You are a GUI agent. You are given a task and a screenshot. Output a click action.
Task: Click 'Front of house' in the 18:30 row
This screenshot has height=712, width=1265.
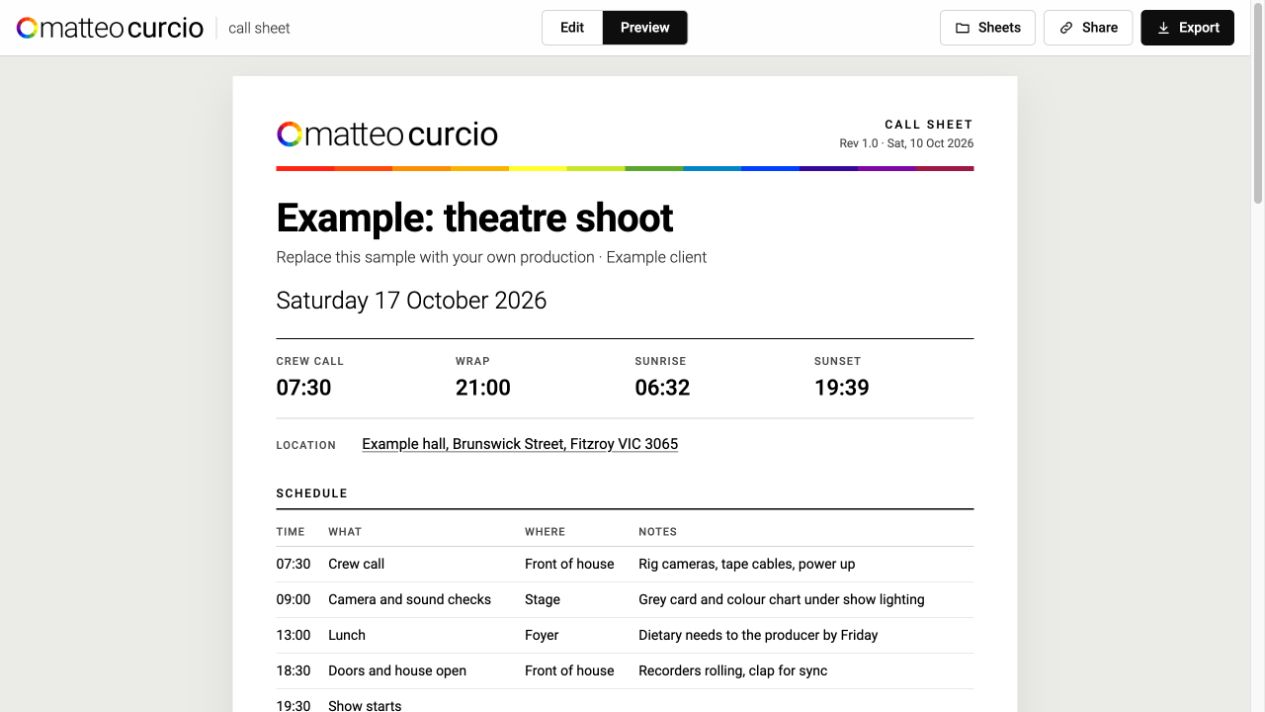pos(569,671)
